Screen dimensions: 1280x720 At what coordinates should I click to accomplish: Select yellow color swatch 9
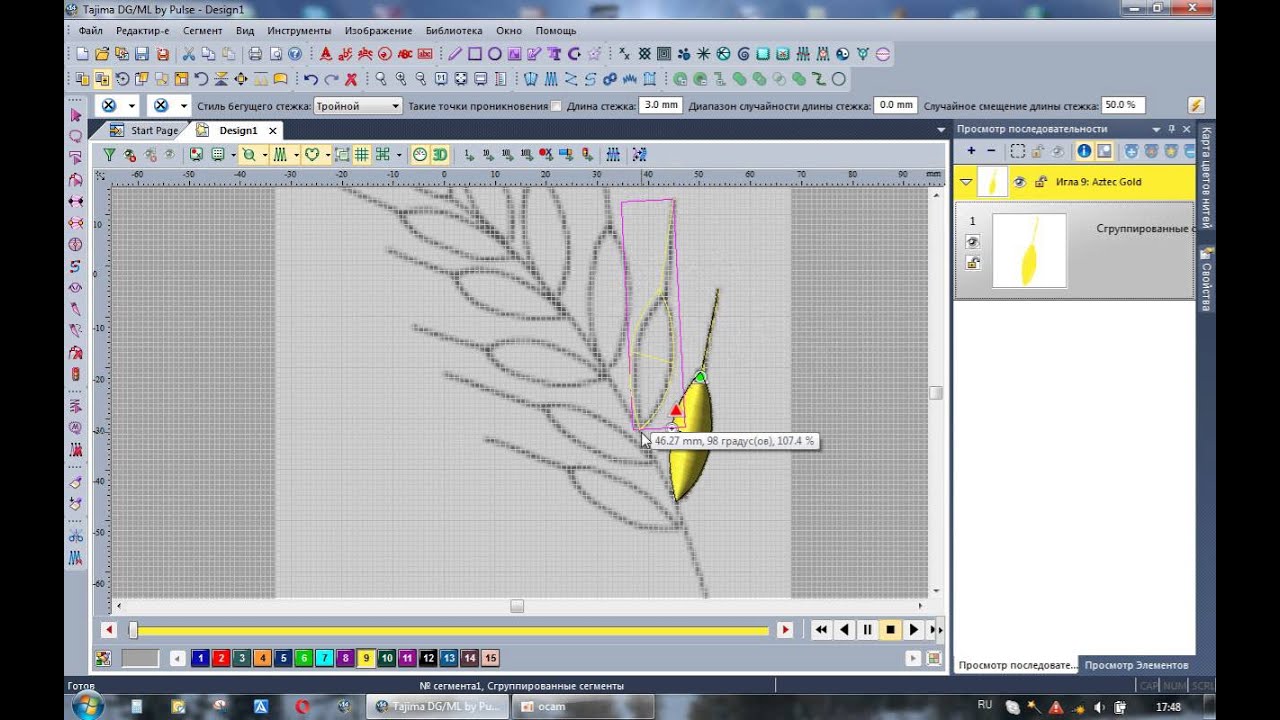(366, 658)
